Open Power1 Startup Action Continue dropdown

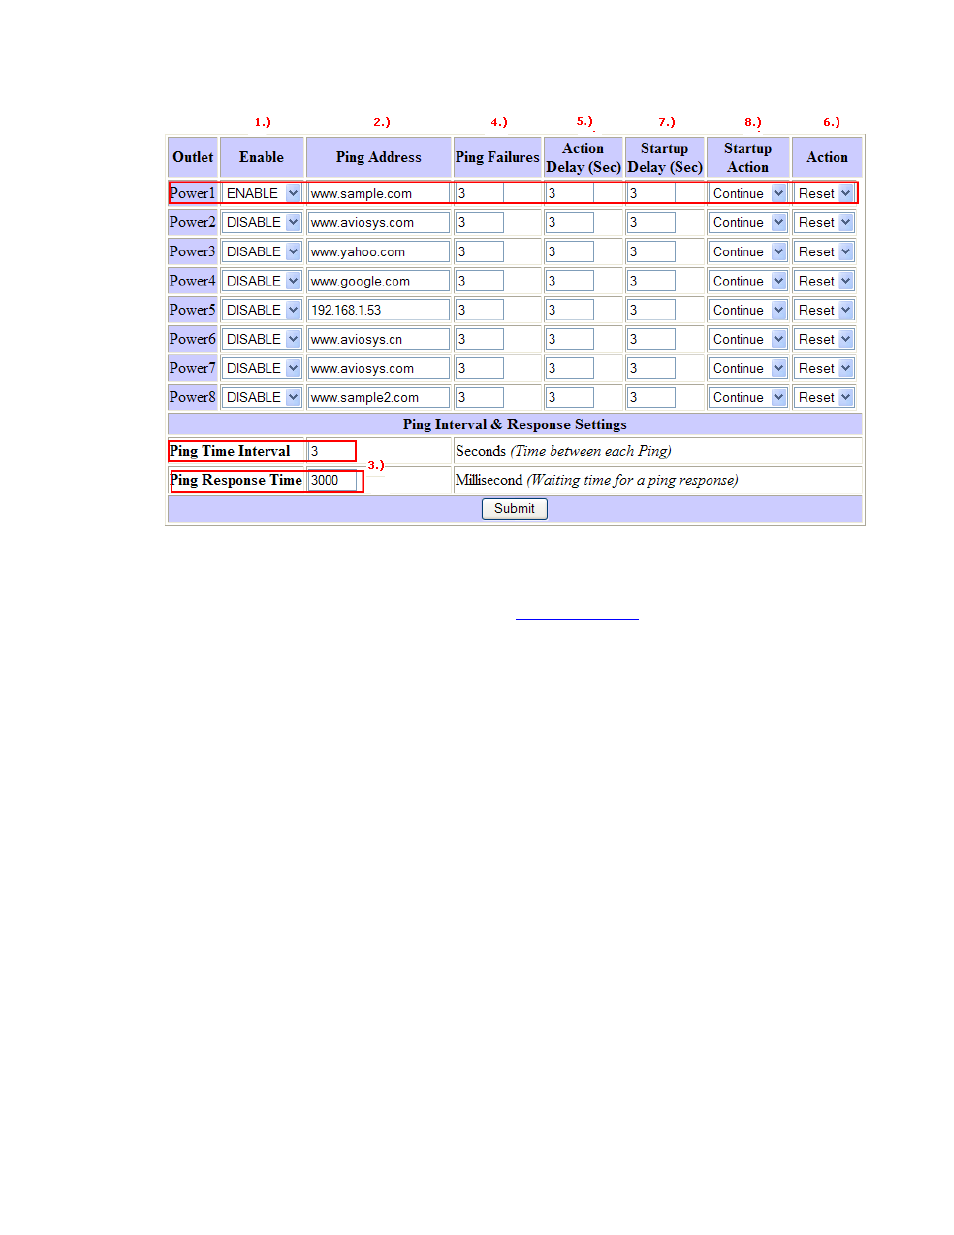748,193
